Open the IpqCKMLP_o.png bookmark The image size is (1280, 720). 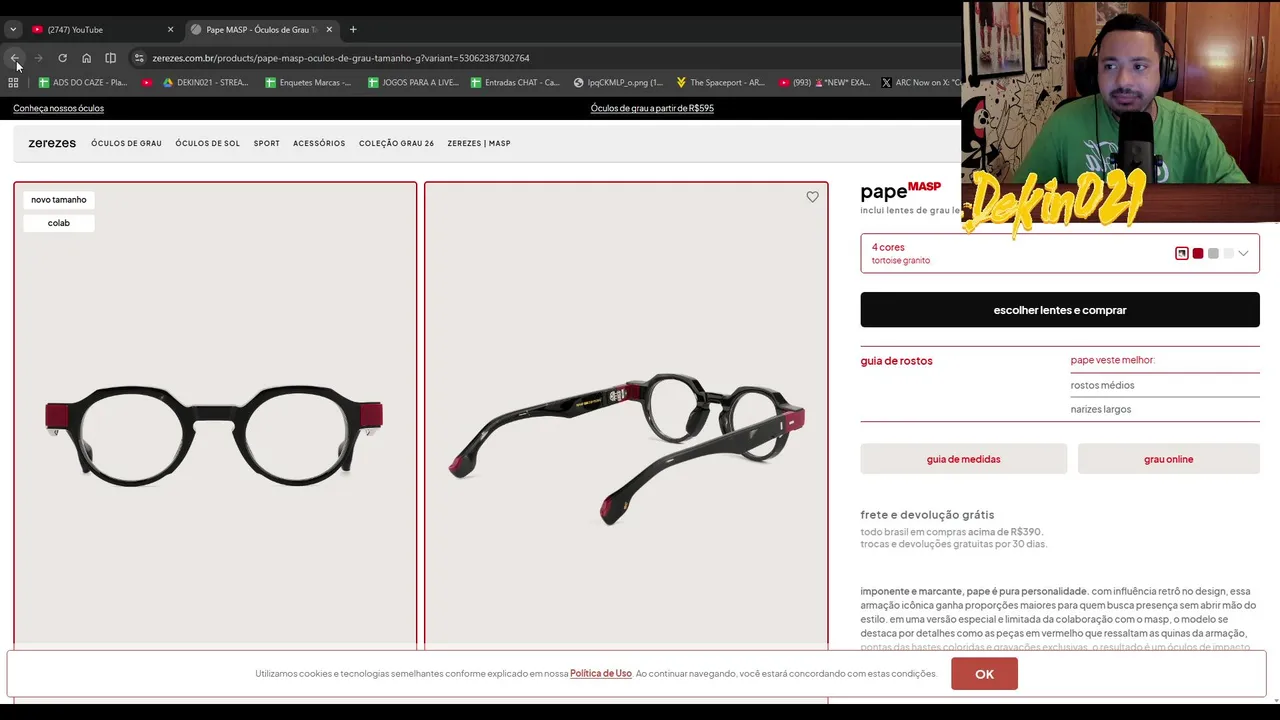618,83
